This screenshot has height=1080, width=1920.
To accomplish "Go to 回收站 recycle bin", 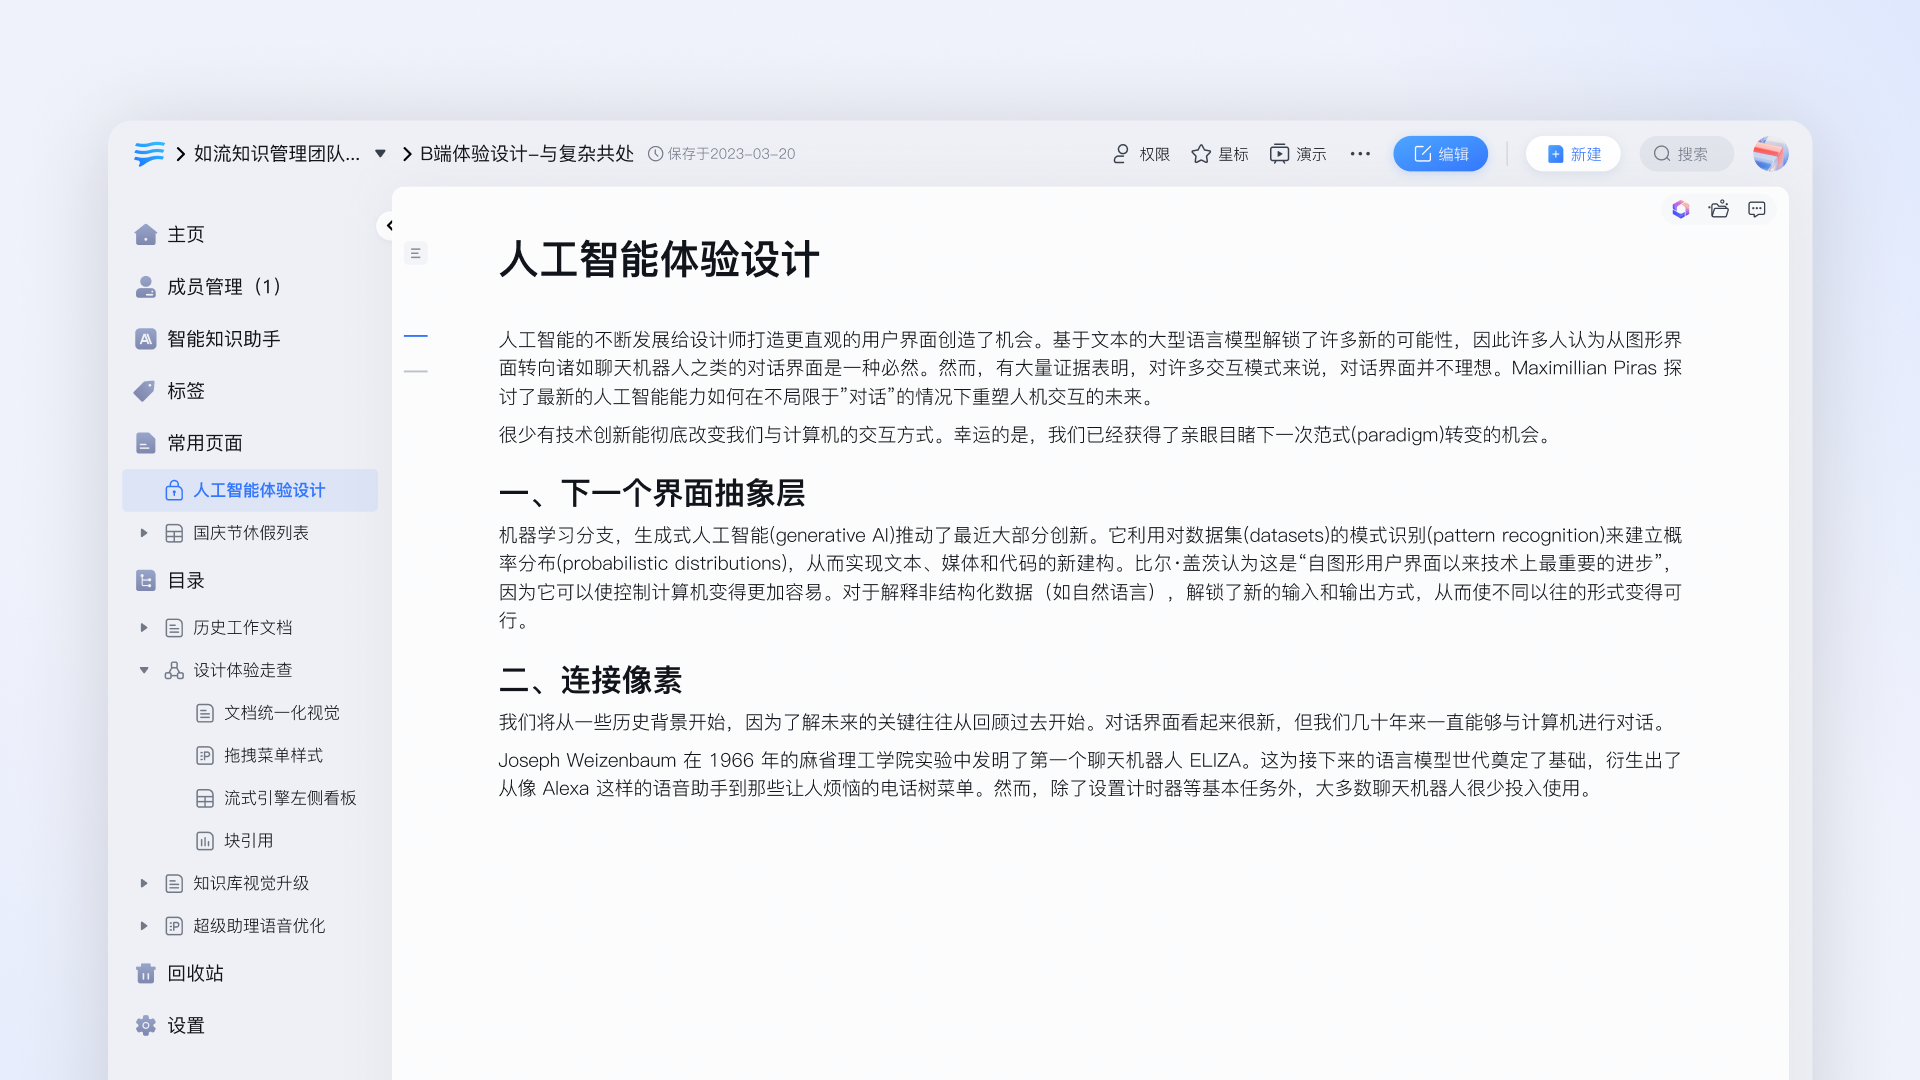I will 195,973.
